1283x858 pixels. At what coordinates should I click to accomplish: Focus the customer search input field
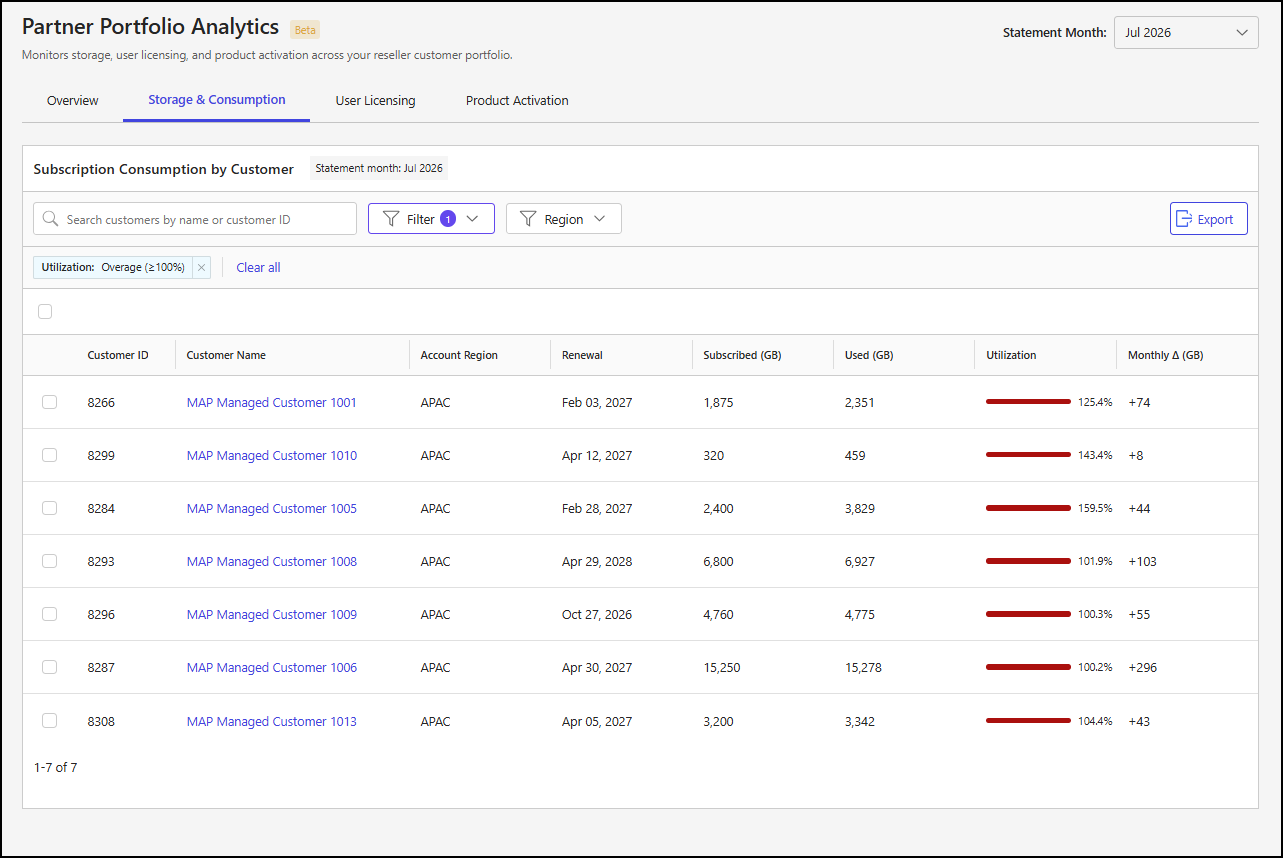click(x=195, y=219)
